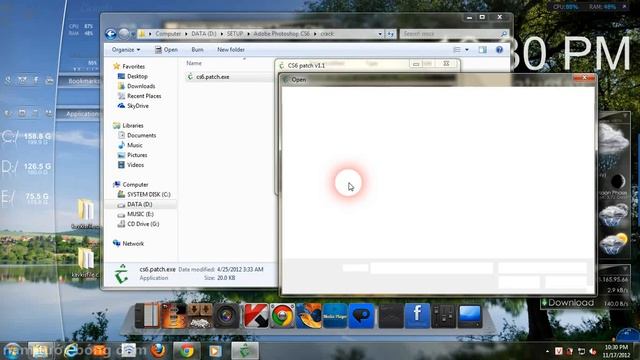Click the green patch app taskbar button
640x360 pixels.
pyautogui.click(x=245, y=351)
